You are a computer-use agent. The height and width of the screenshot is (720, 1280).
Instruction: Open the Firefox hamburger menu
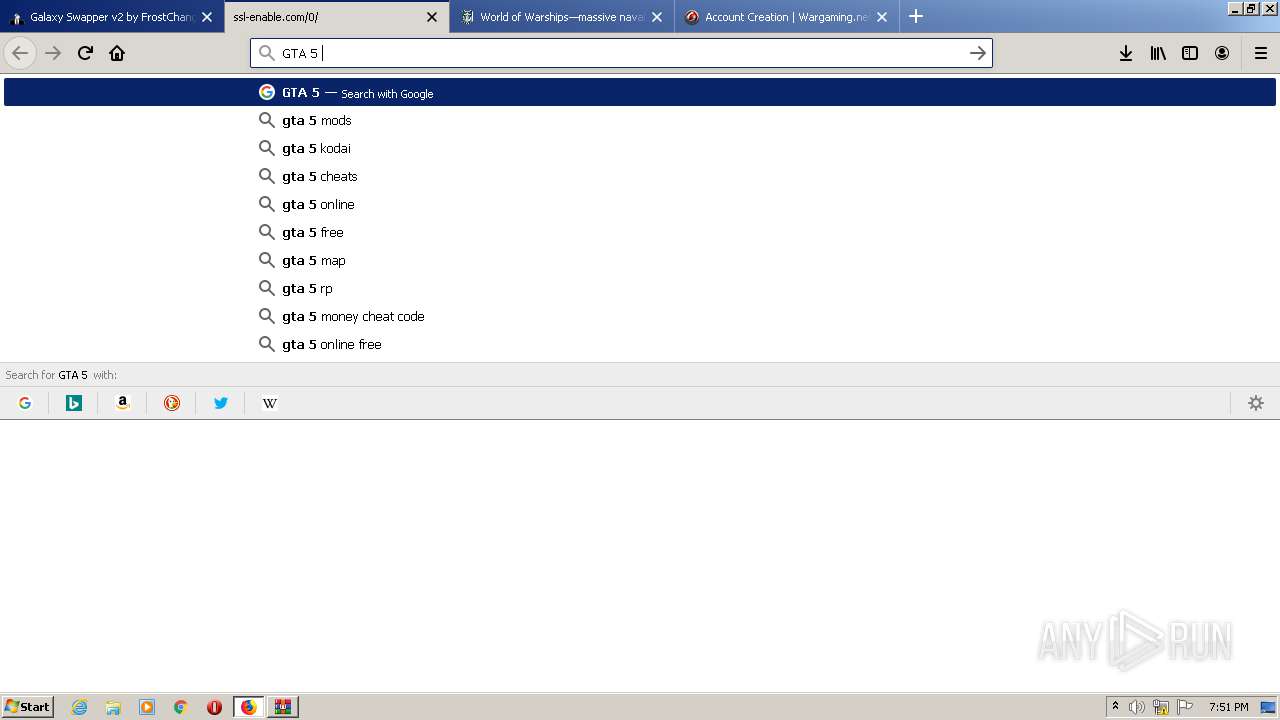point(1261,53)
